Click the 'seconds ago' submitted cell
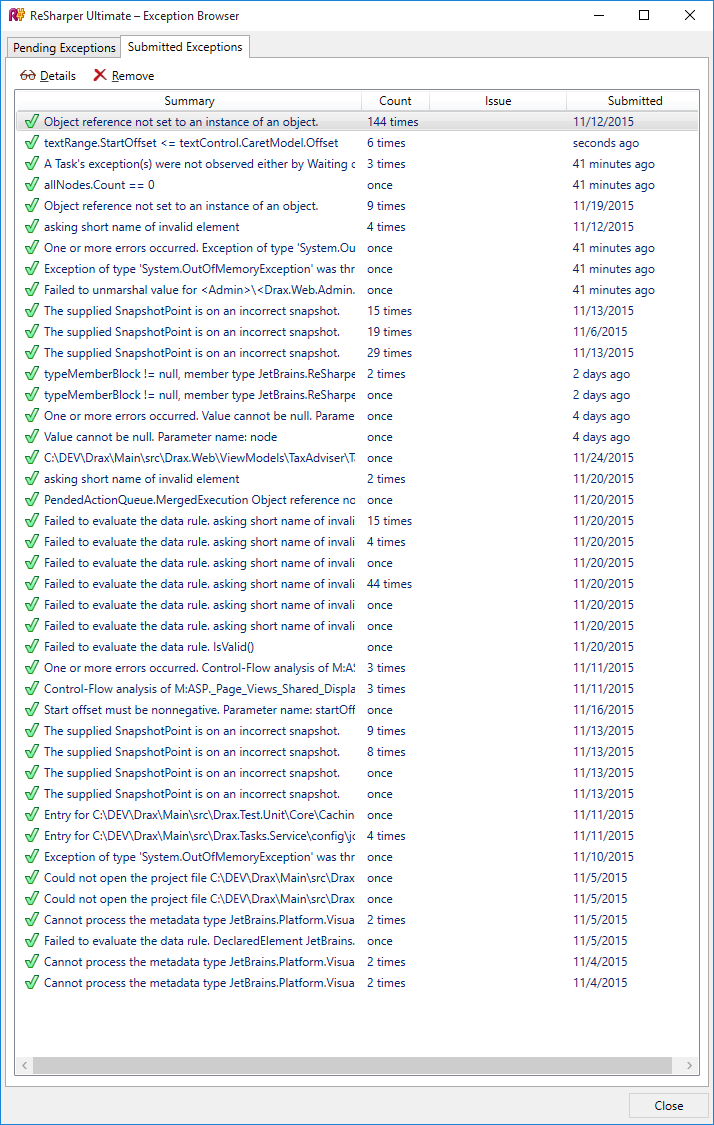 click(606, 143)
